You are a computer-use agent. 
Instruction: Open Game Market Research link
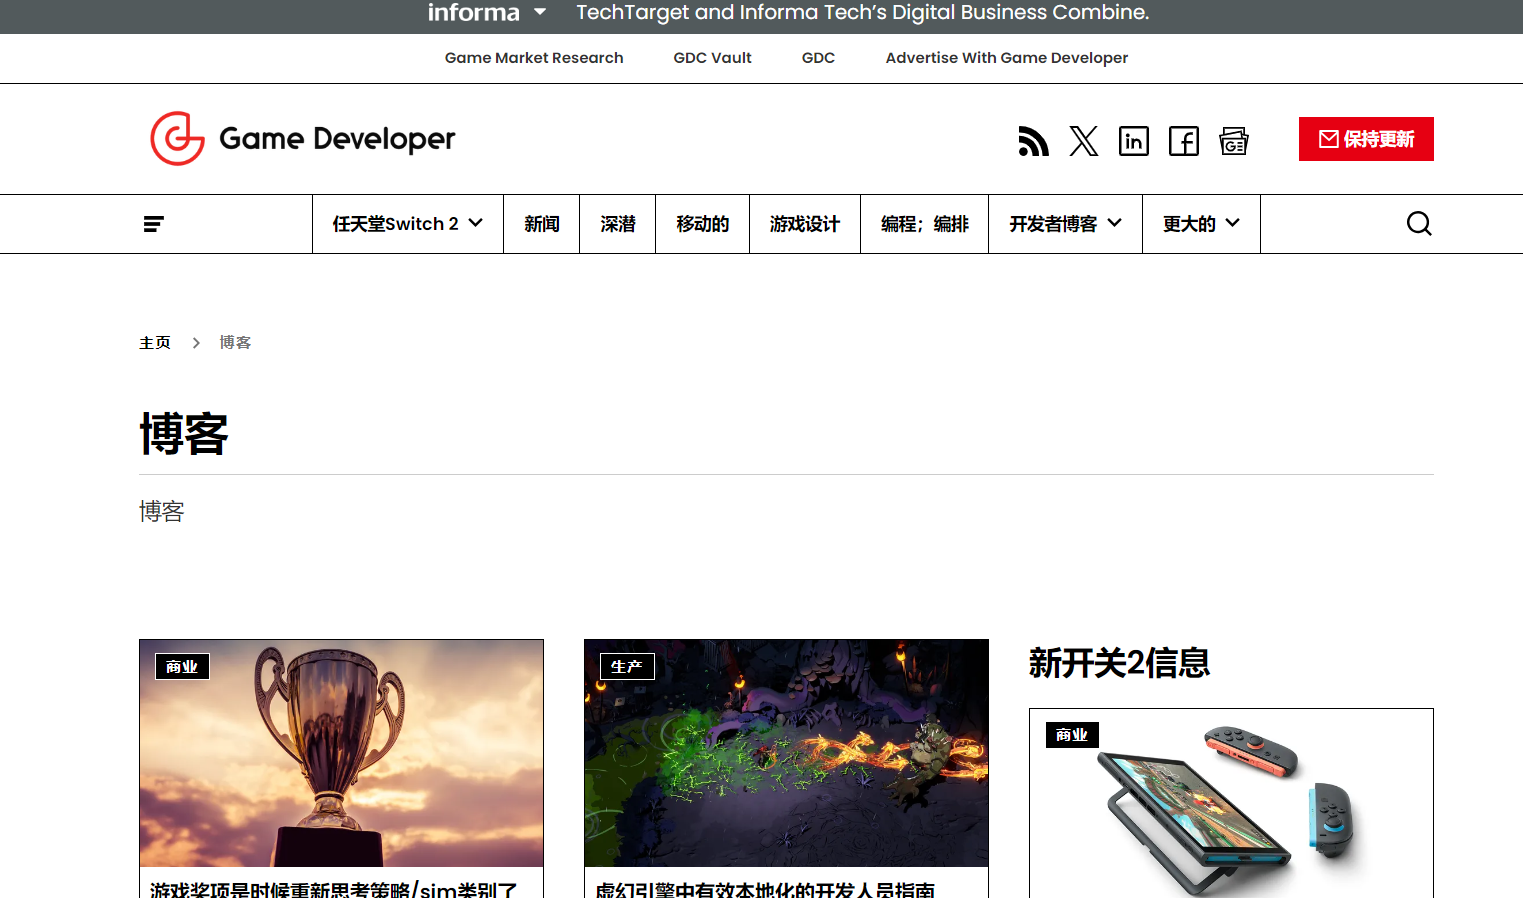(x=534, y=58)
